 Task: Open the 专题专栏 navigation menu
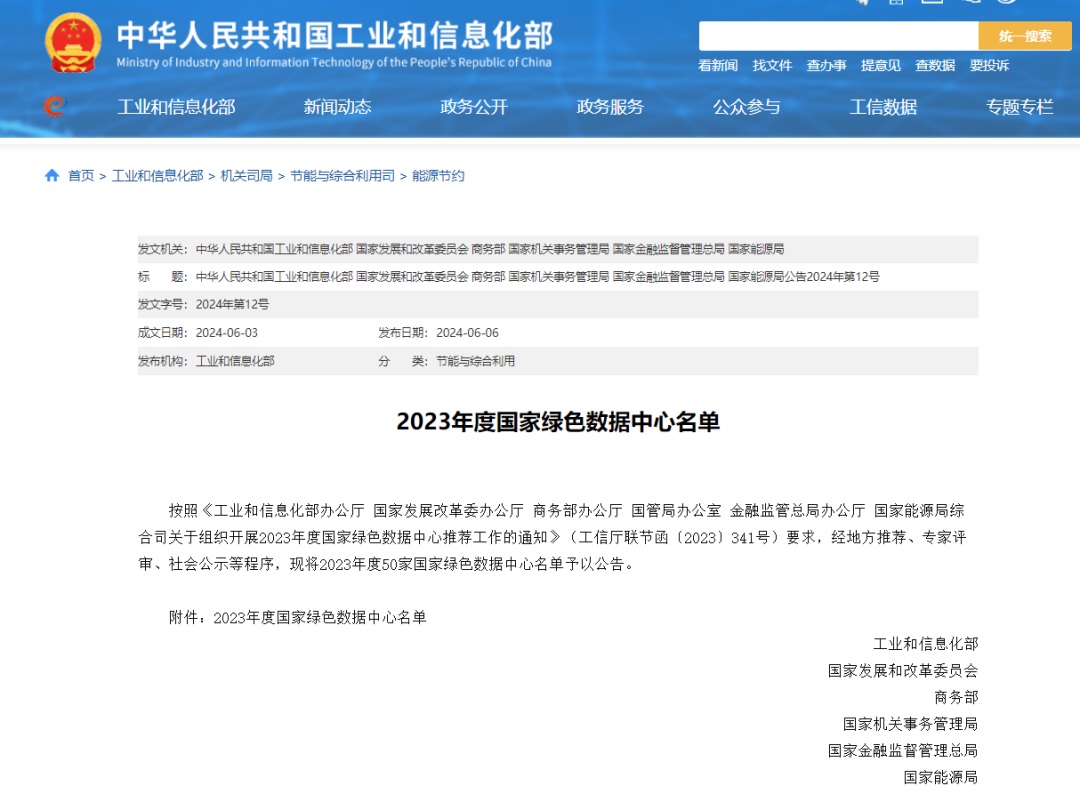pyautogui.click(x=1019, y=107)
